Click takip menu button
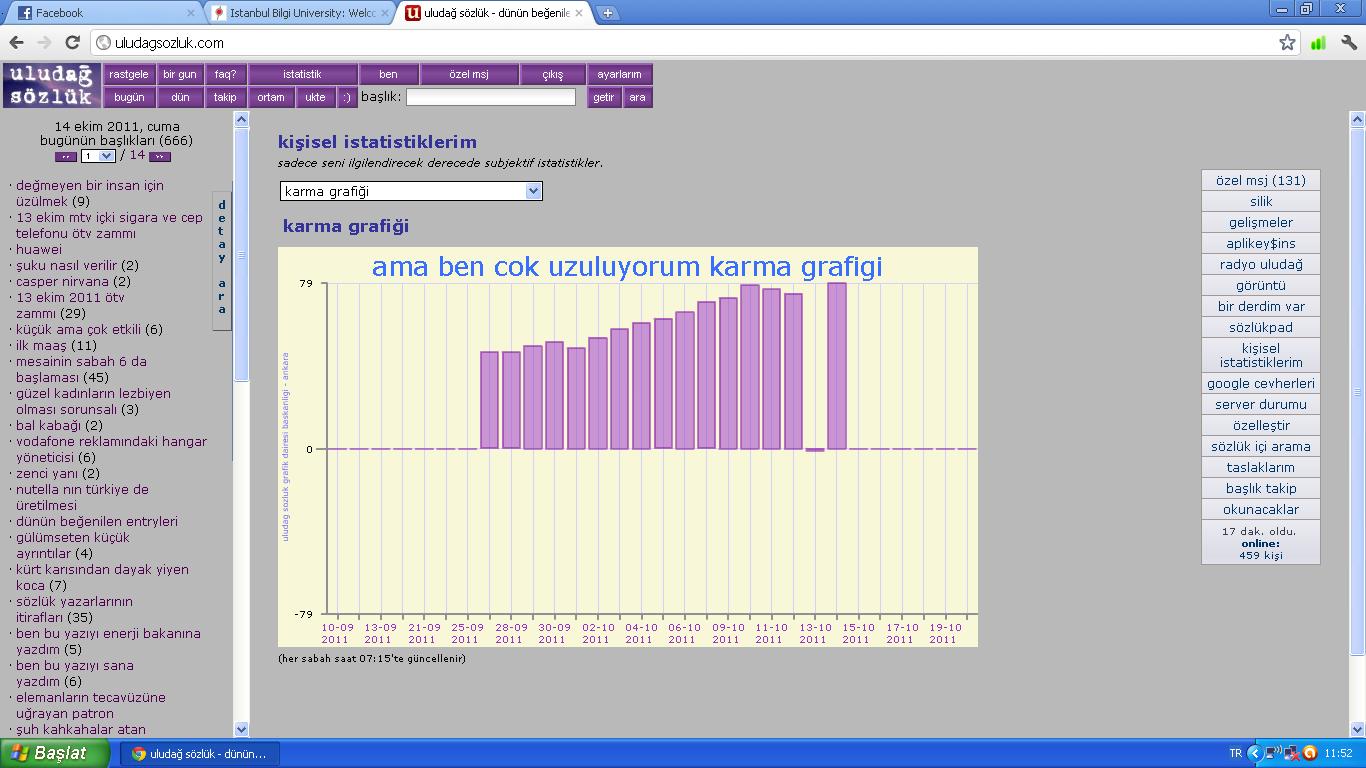Image resolution: width=1366 pixels, height=768 pixels. pyautogui.click(x=226, y=97)
